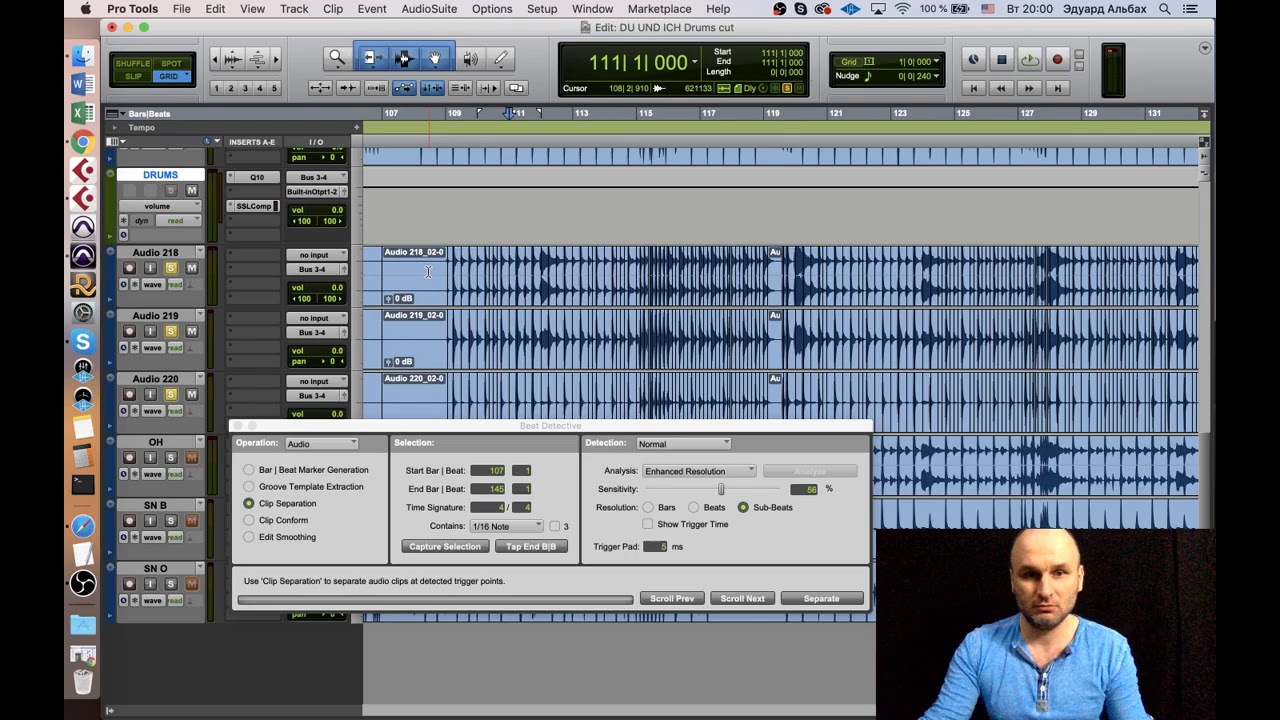Select the Pencil tool
1280x720 pixels.
(x=501, y=59)
